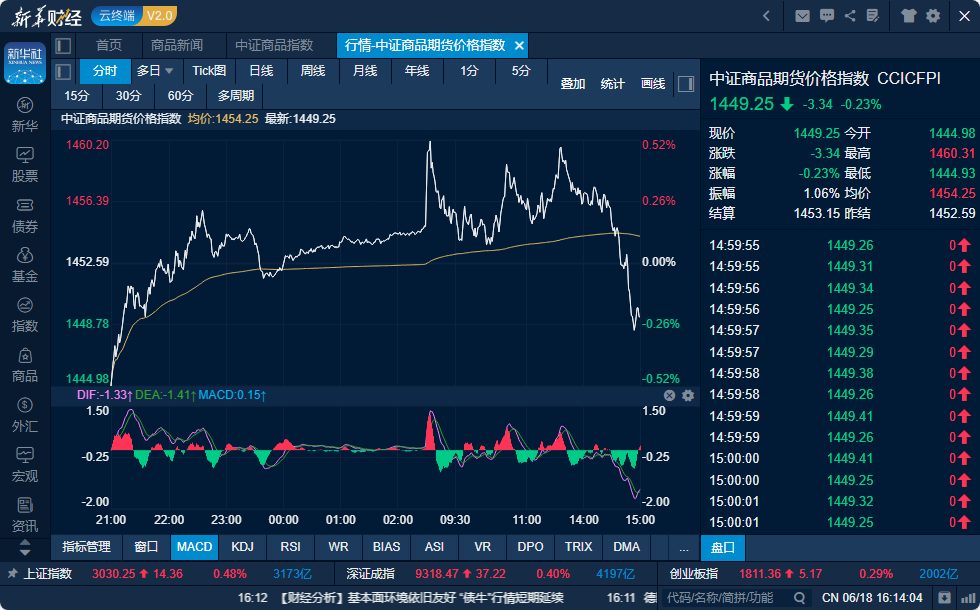Click the 画线 drawing button
Viewport: 980px width, 610px height.
click(x=652, y=84)
